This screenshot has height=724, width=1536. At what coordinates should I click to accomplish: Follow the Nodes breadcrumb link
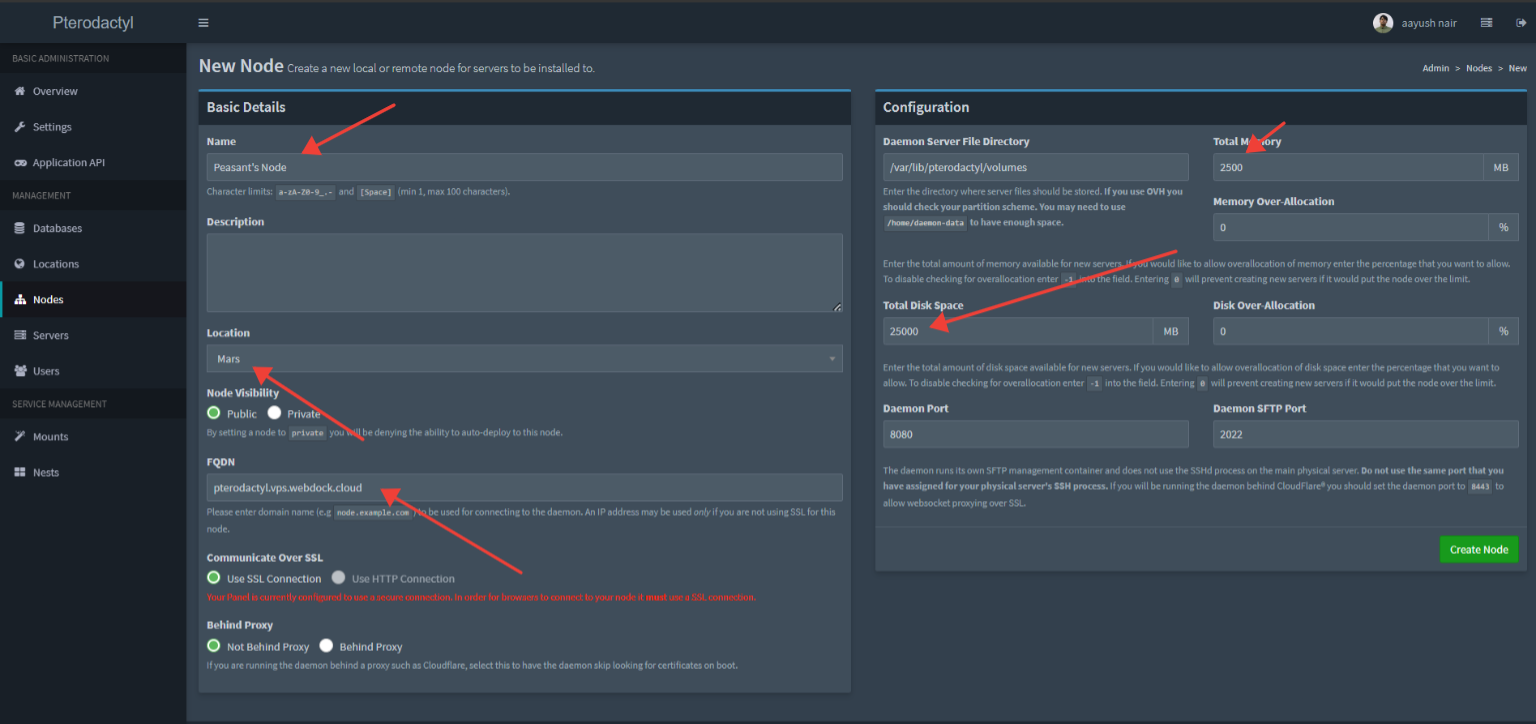(x=1478, y=68)
